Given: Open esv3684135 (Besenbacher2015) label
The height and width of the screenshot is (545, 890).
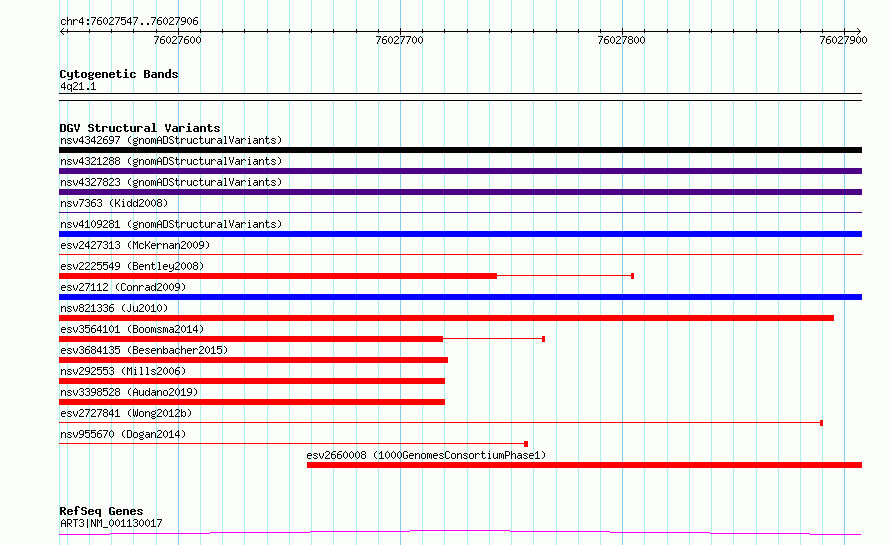Looking at the screenshot, I should (x=144, y=350).
